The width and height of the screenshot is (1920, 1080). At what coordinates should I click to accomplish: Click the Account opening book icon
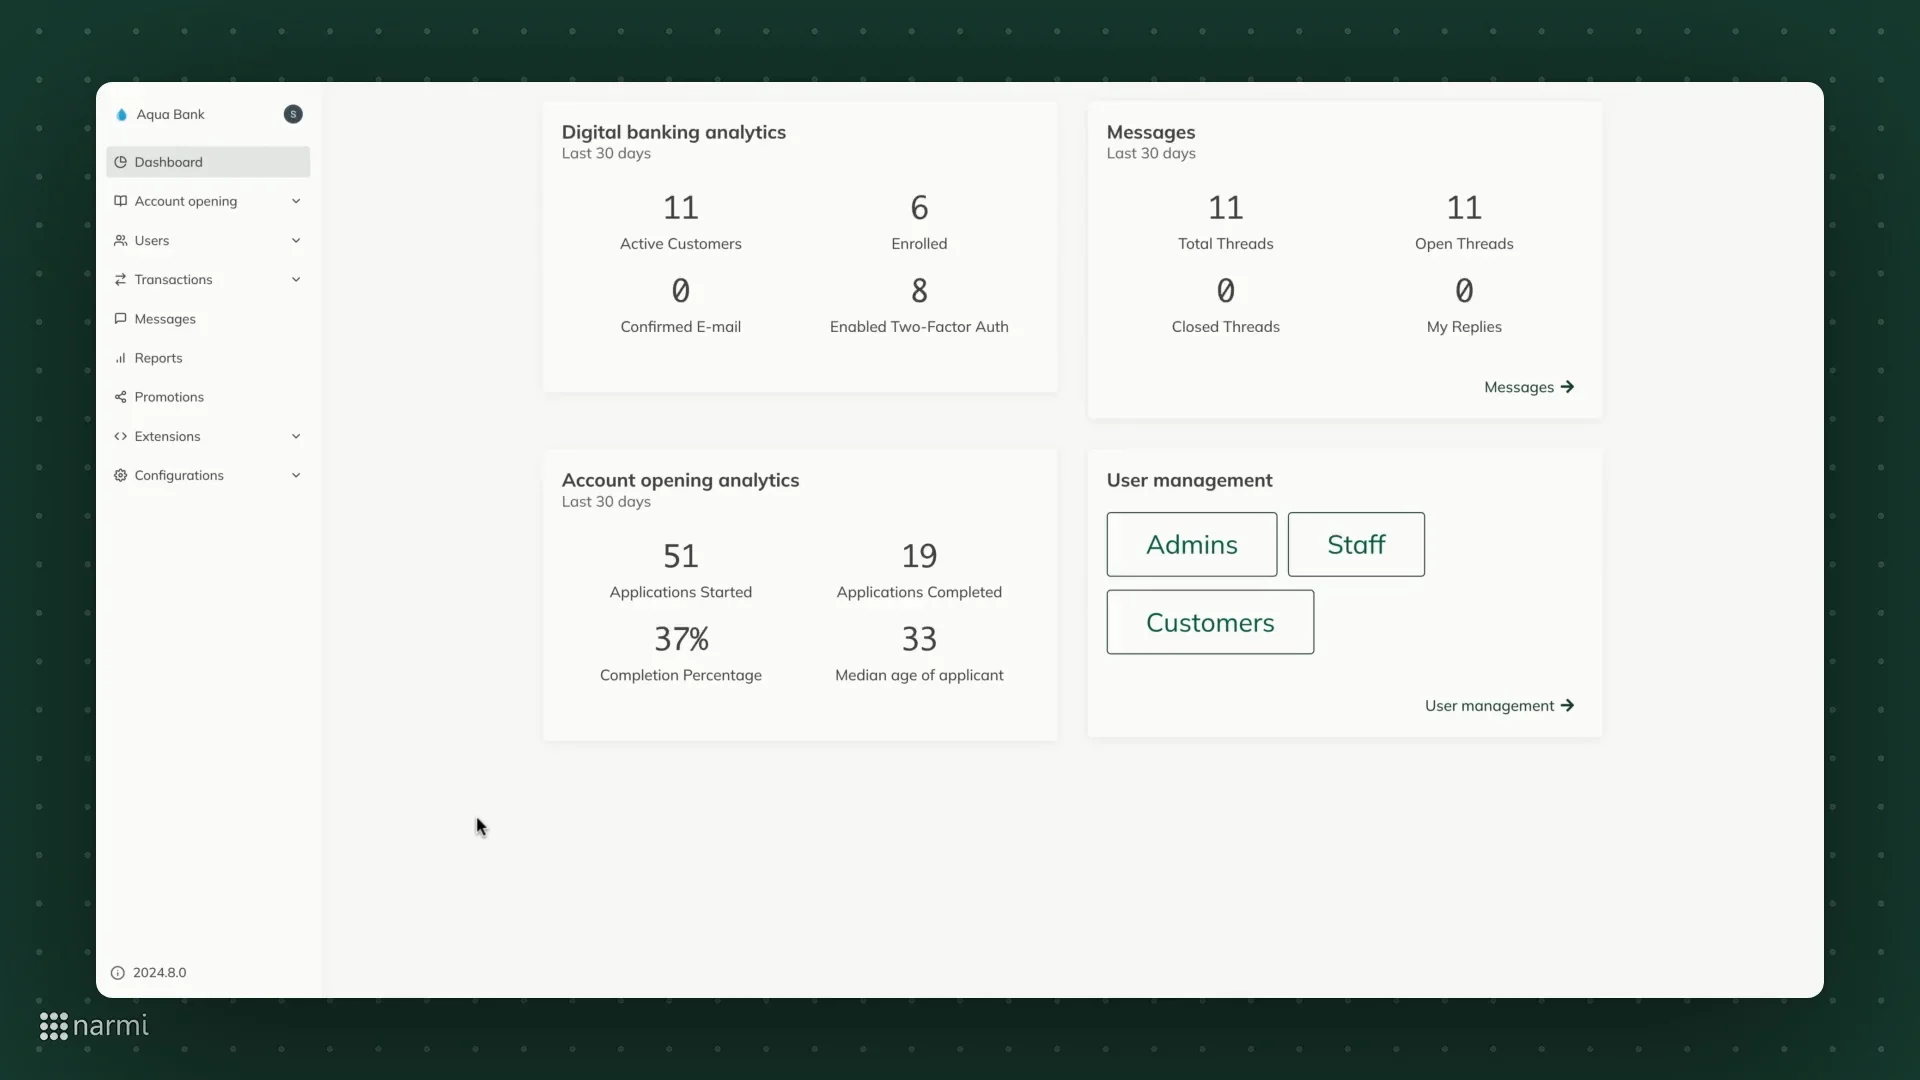(120, 201)
